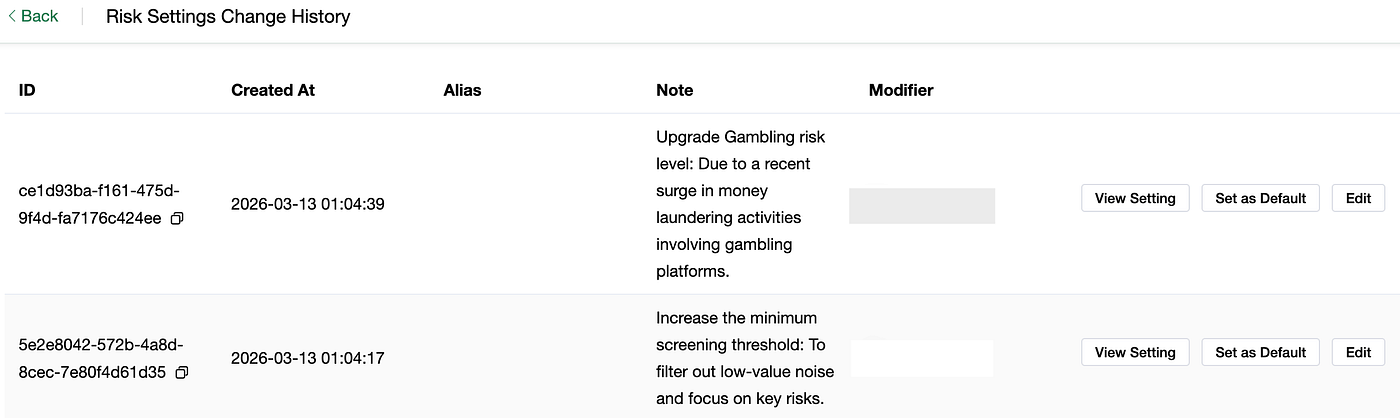Go back using the Back link
The width and height of the screenshot is (1400, 418).
point(33,16)
